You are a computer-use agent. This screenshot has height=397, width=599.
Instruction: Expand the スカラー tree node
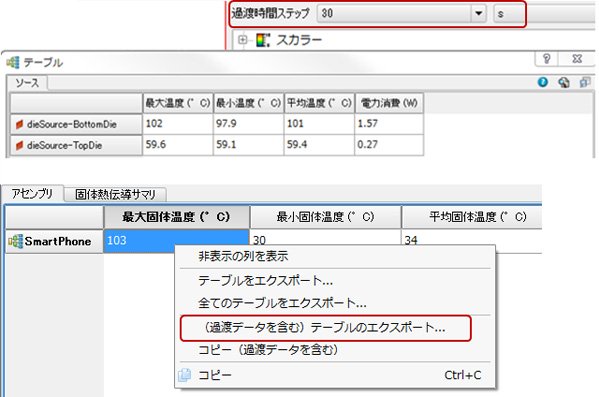pyautogui.click(x=243, y=40)
